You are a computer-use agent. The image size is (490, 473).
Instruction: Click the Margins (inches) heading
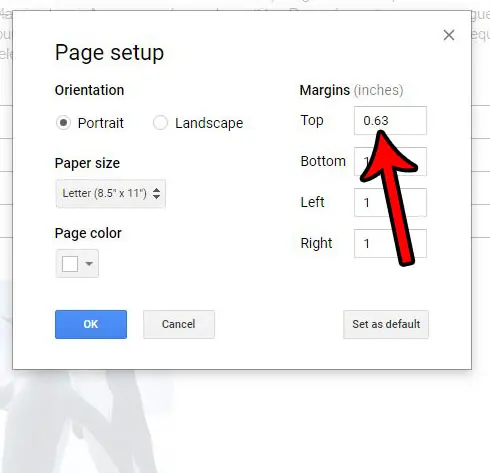pyautogui.click(x=352, y=90)
